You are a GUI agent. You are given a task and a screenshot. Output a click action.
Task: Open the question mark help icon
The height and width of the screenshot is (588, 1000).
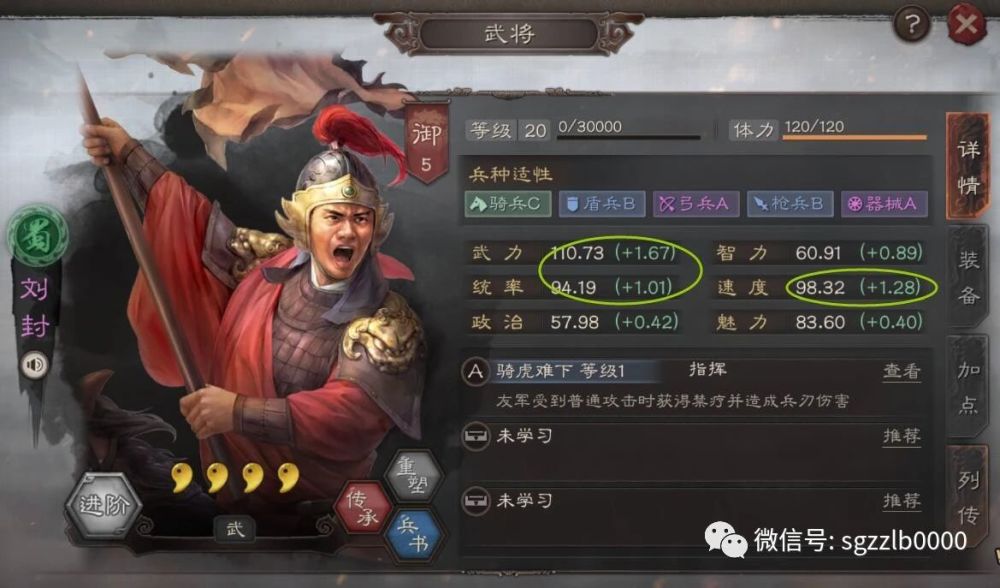point(912,24)
